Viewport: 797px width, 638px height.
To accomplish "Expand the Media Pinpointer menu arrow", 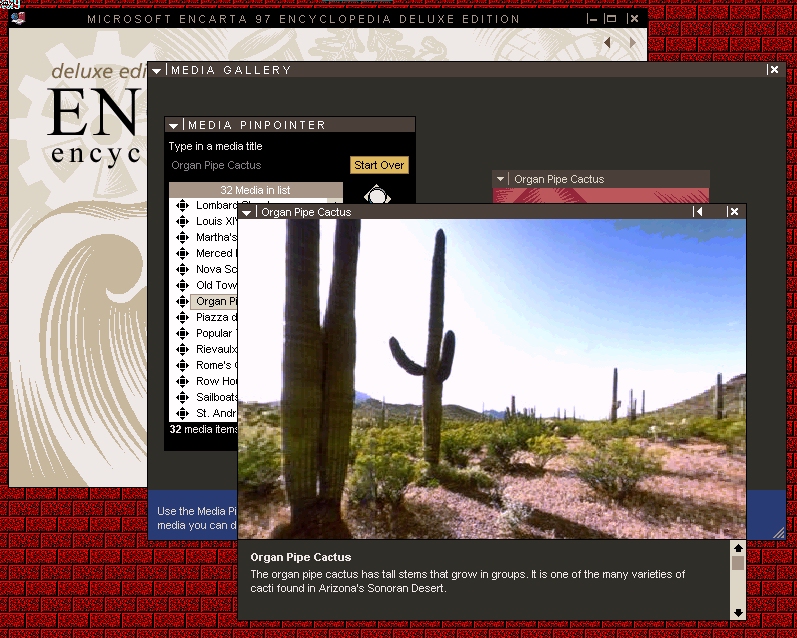I will click(174, 126).
